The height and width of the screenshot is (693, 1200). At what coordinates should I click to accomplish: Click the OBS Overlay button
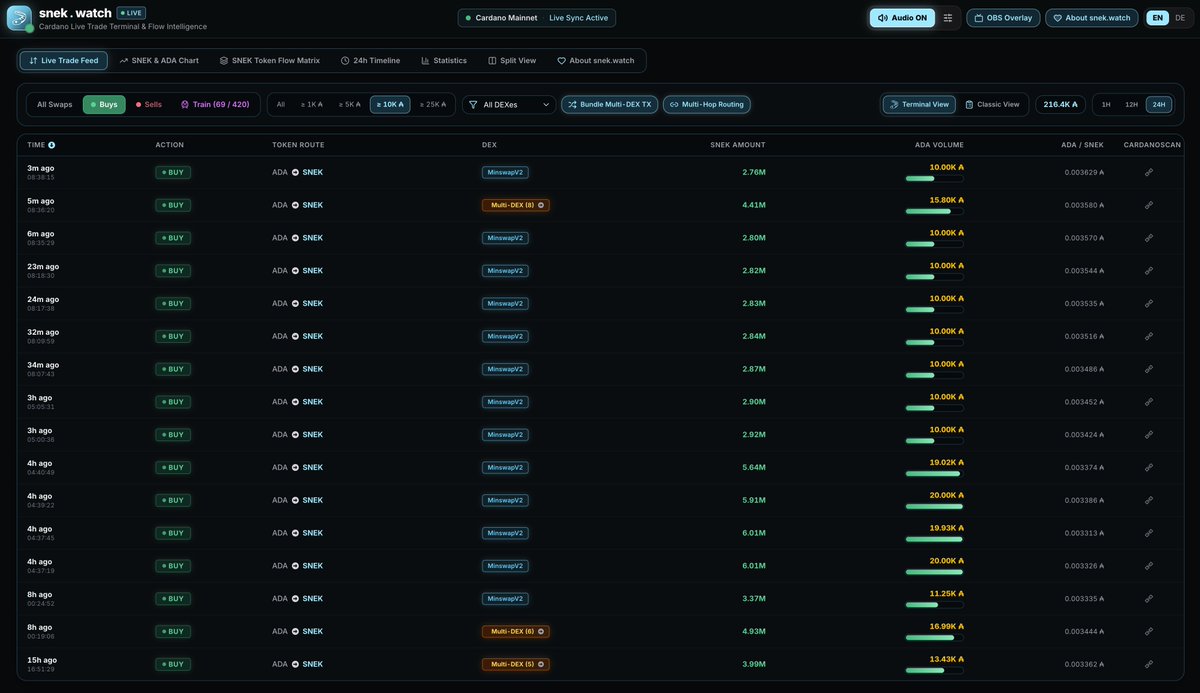pos(1003,18)
